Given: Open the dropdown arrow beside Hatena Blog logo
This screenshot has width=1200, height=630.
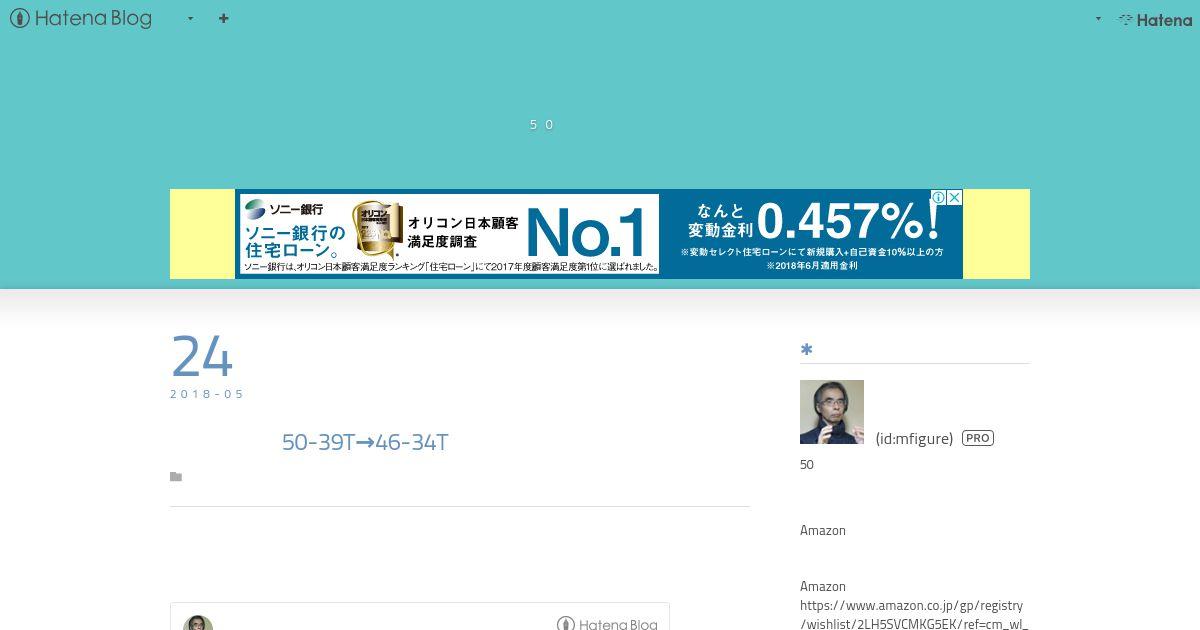Looking at the screenshot, I should click(x=190, y=19).
